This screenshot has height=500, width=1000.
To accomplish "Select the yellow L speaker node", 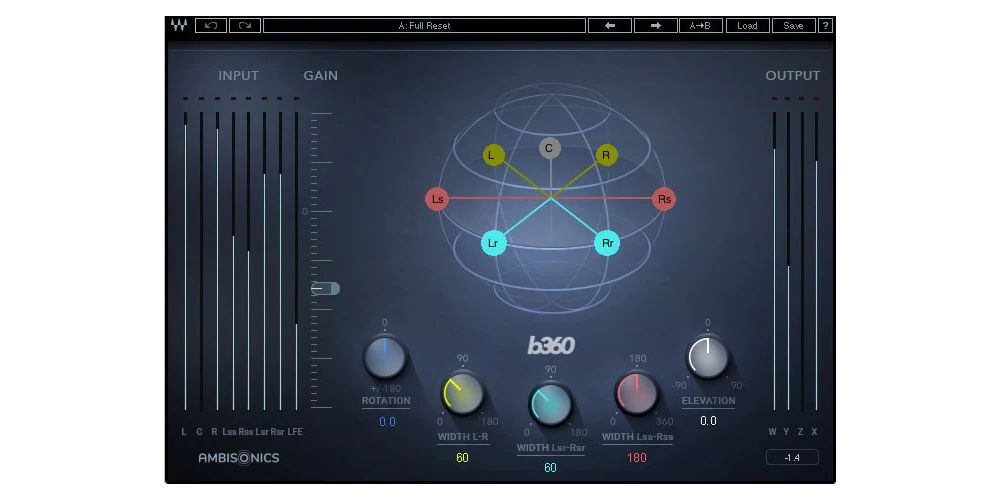I will coord(492,155).
